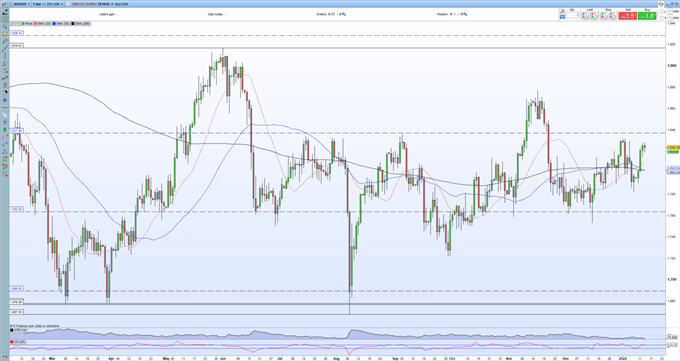Click the trash can delete drawings icon

point(5,85)
